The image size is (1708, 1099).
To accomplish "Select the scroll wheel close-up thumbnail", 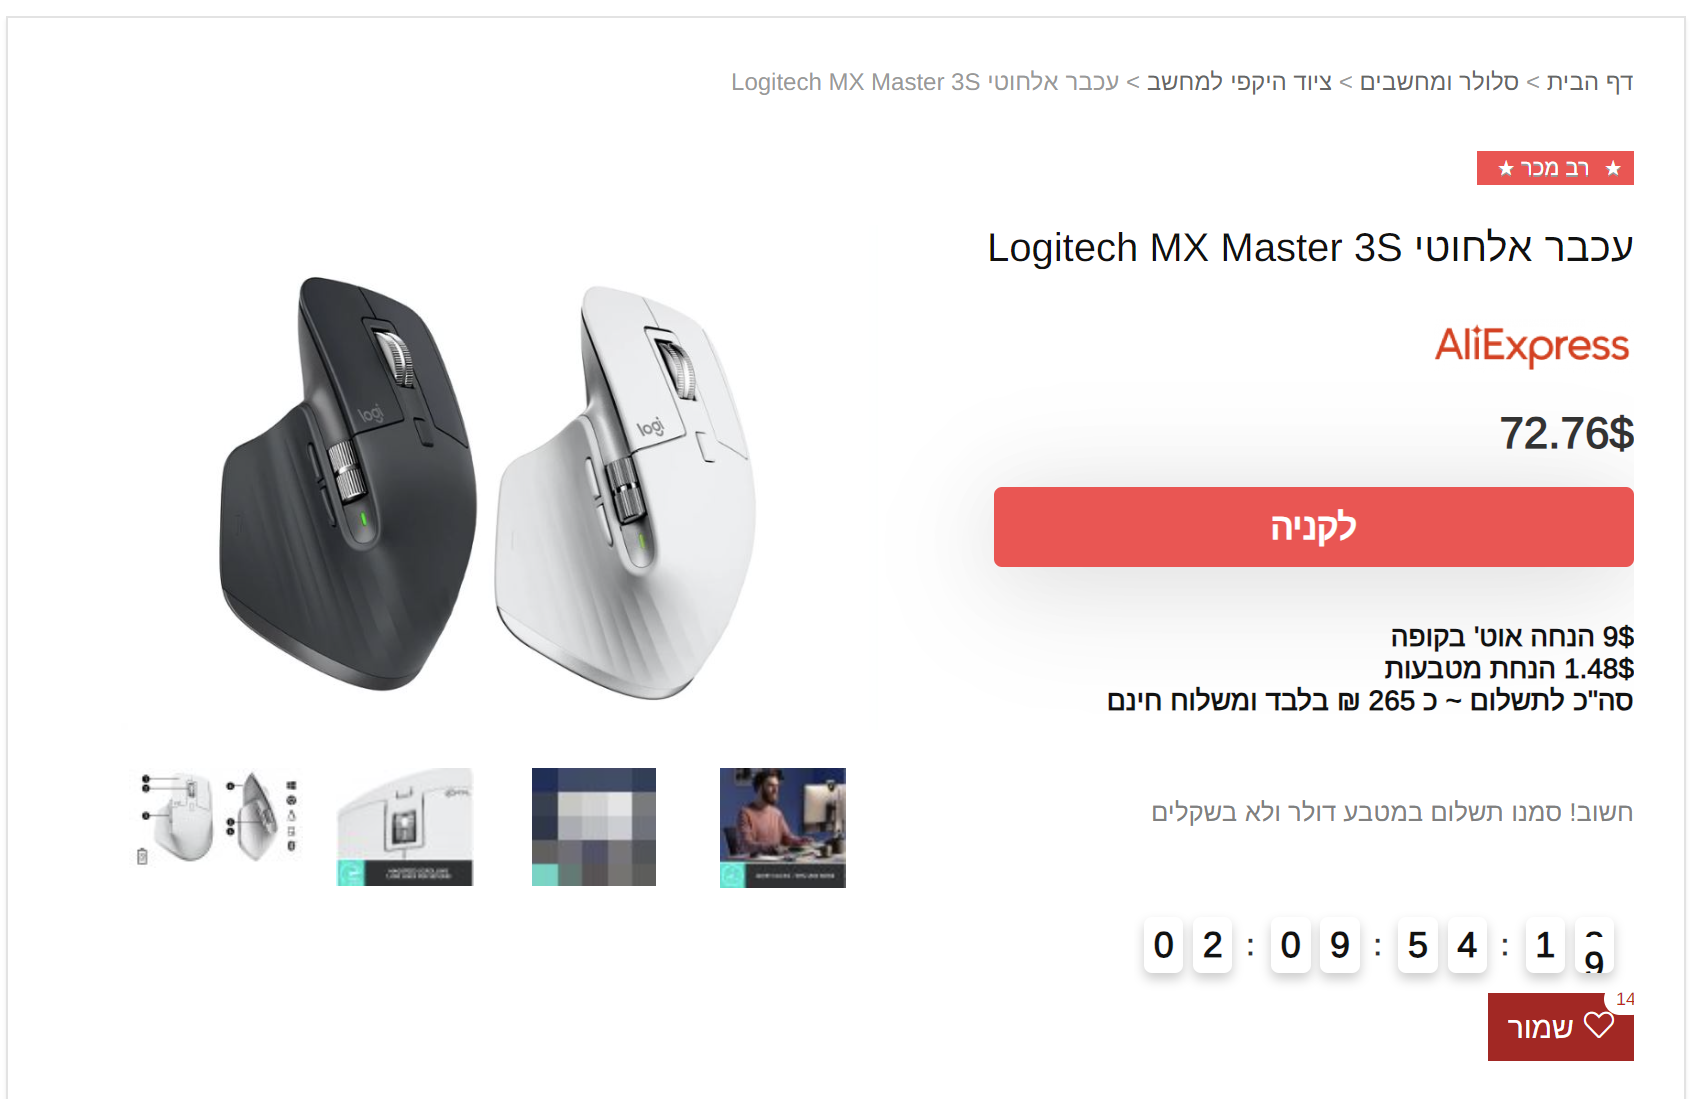I will point(405,827).
